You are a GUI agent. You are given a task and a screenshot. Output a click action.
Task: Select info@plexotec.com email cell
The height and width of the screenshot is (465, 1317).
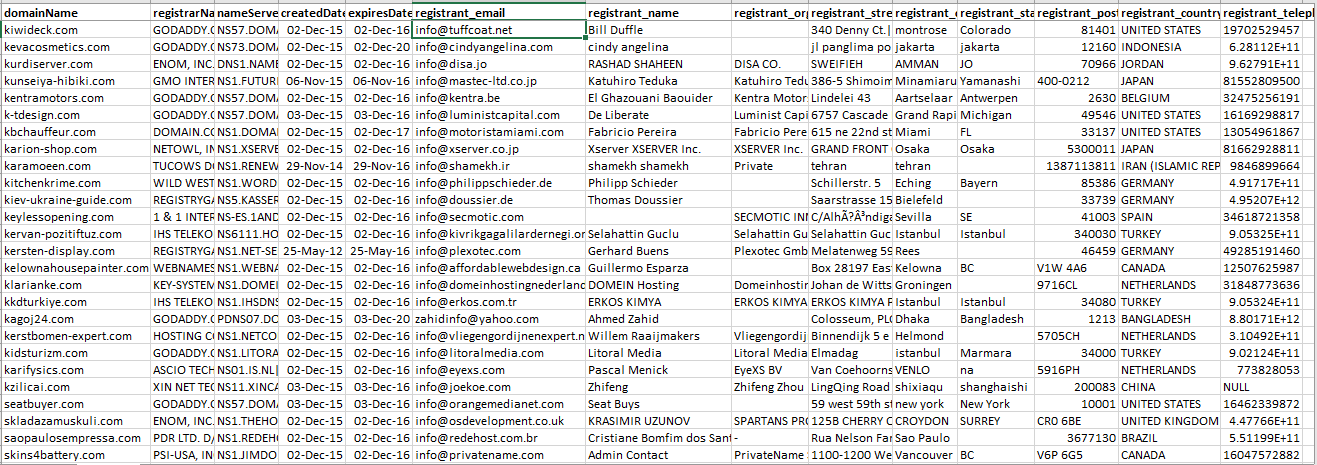pos(498,251)
